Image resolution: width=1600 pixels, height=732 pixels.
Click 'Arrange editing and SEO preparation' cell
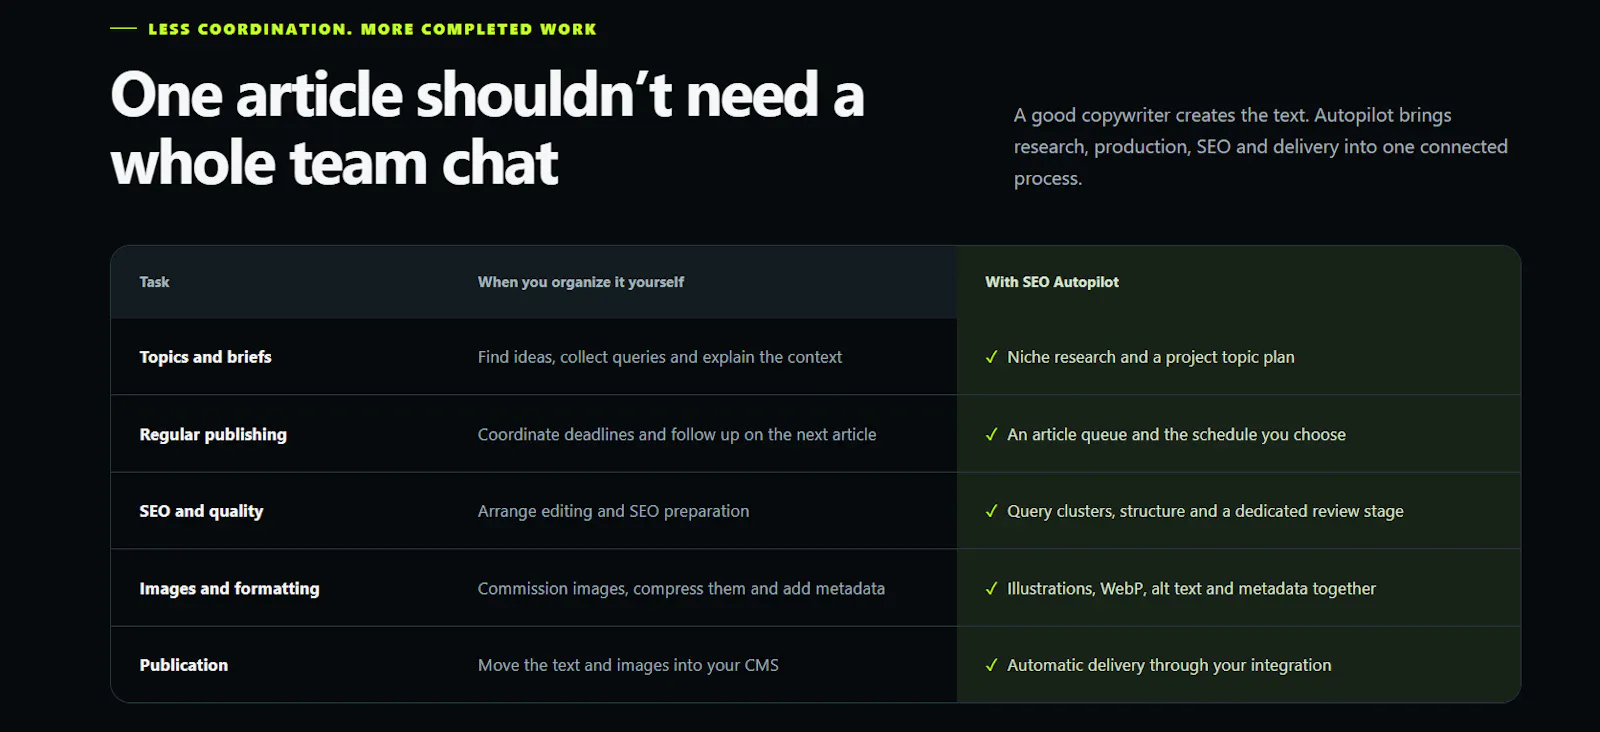click(x=613, y=511)
